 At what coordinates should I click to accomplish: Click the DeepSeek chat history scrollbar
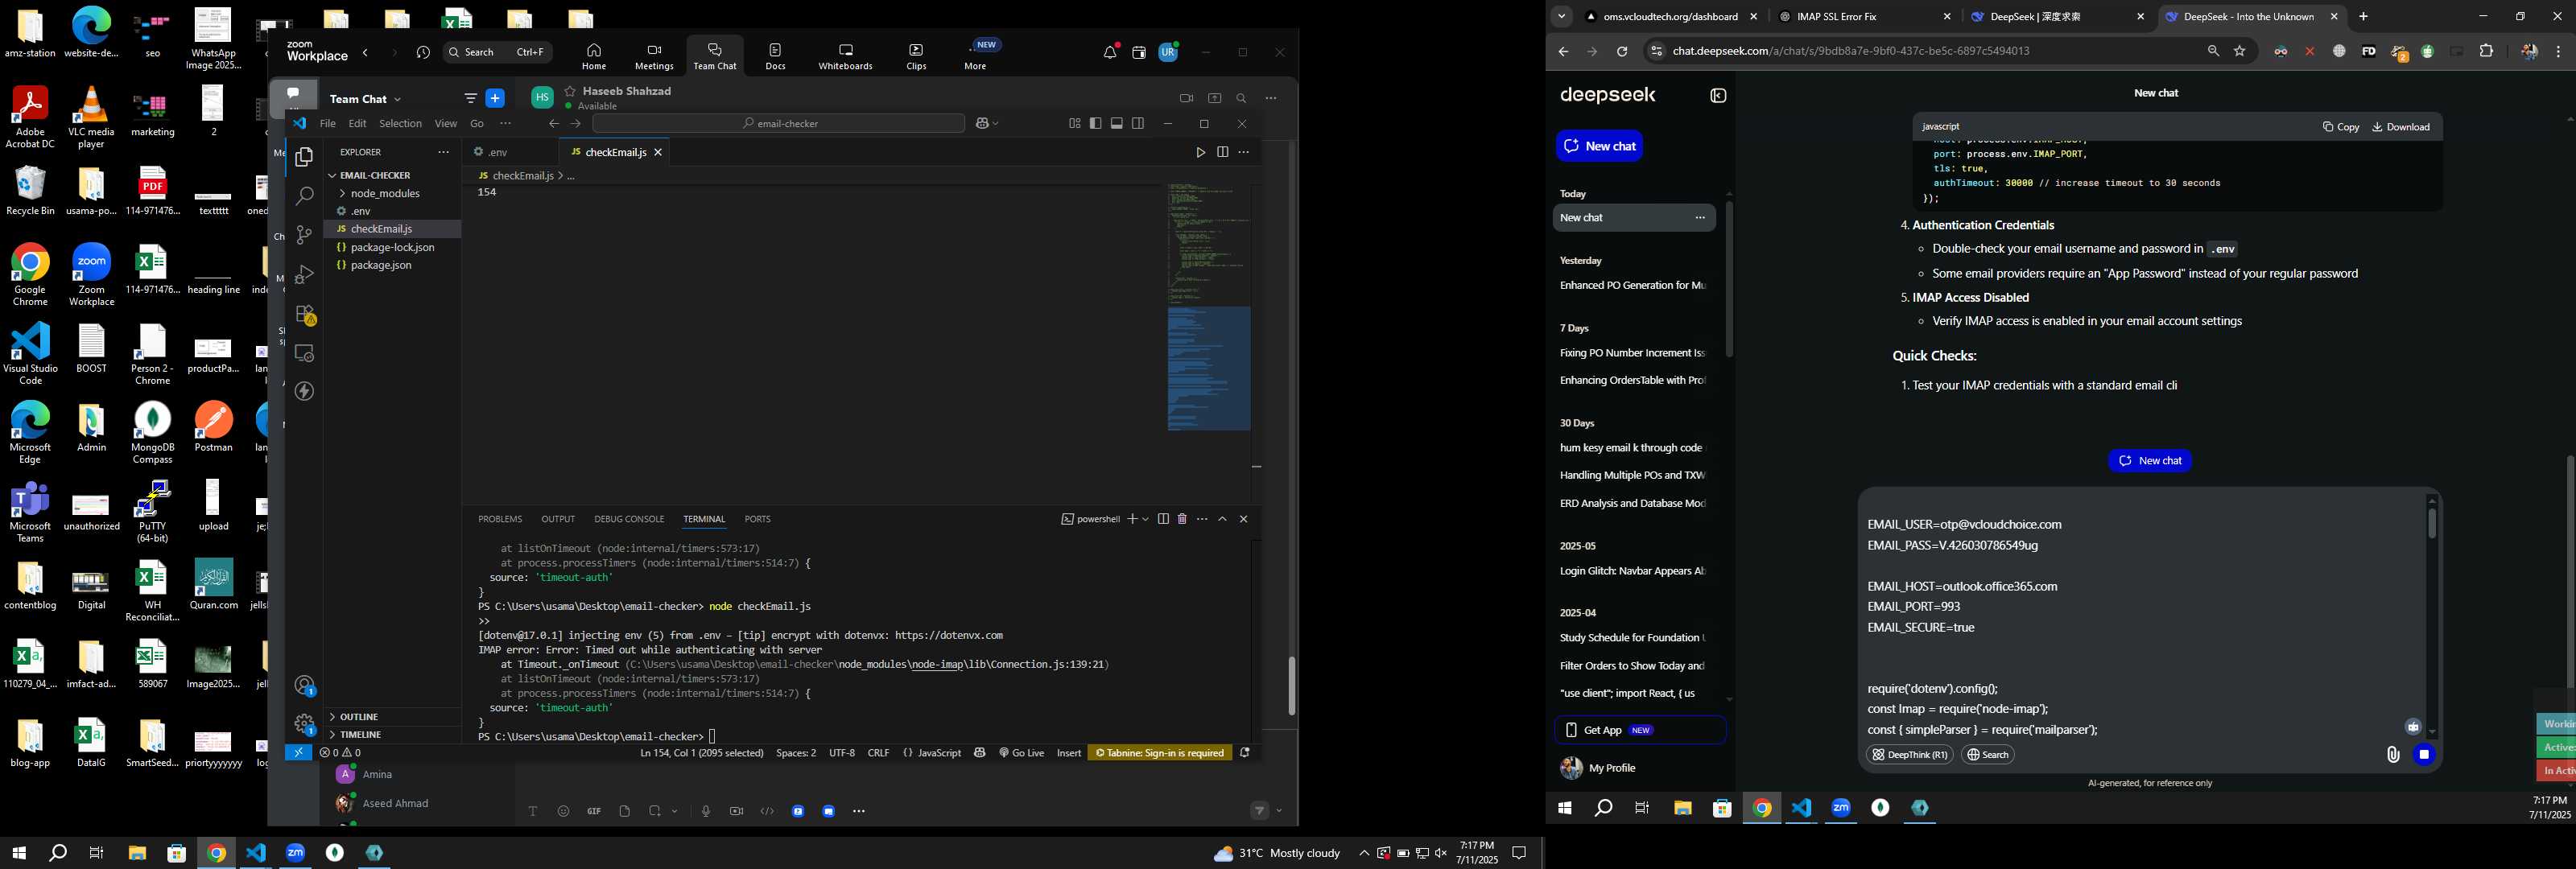[1729, 280]
